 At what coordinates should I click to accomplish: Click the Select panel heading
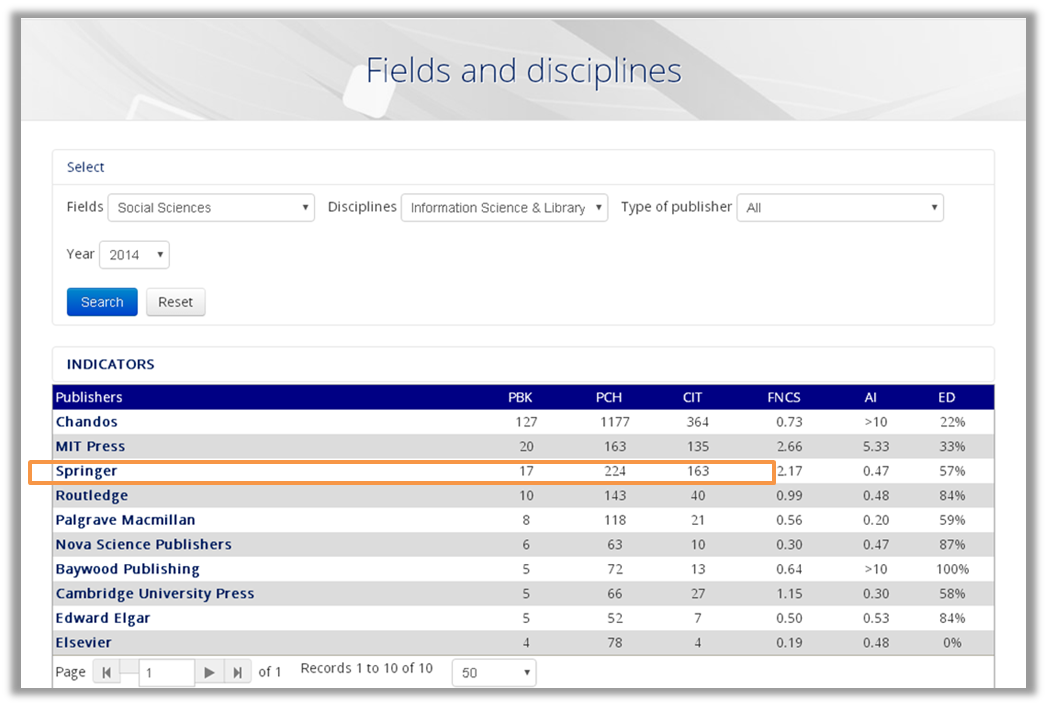point(85,167)
